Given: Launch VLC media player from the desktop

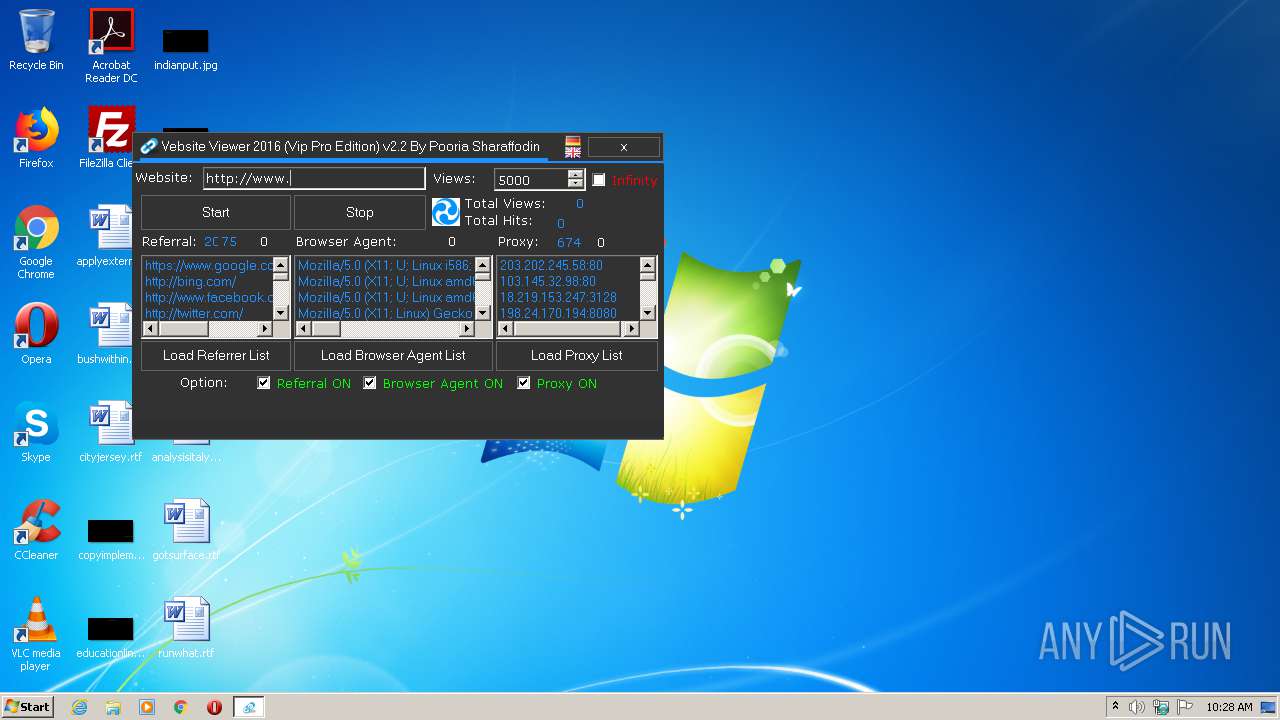Looking at the screenshot, I should pyautogui.click(x=36, y=634).
